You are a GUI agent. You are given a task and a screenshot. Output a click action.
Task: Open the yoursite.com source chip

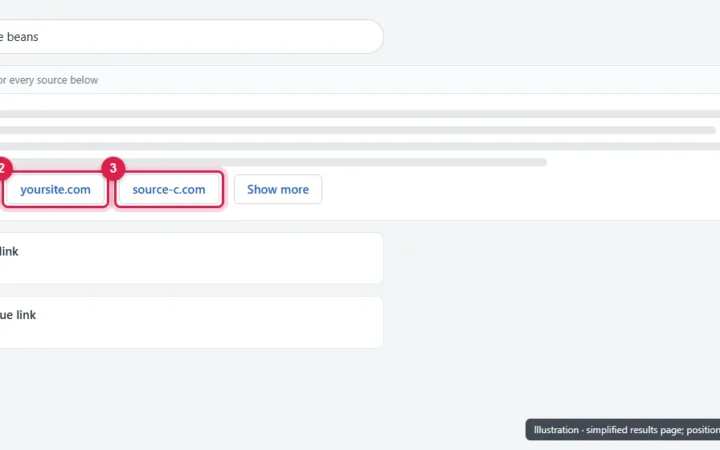pyautogui.click(x=56, y=189)
